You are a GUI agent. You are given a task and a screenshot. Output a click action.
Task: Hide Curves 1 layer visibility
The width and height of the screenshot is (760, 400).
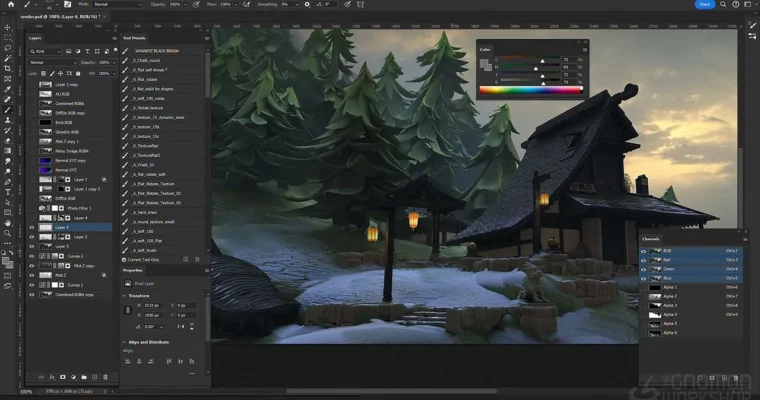32,285
